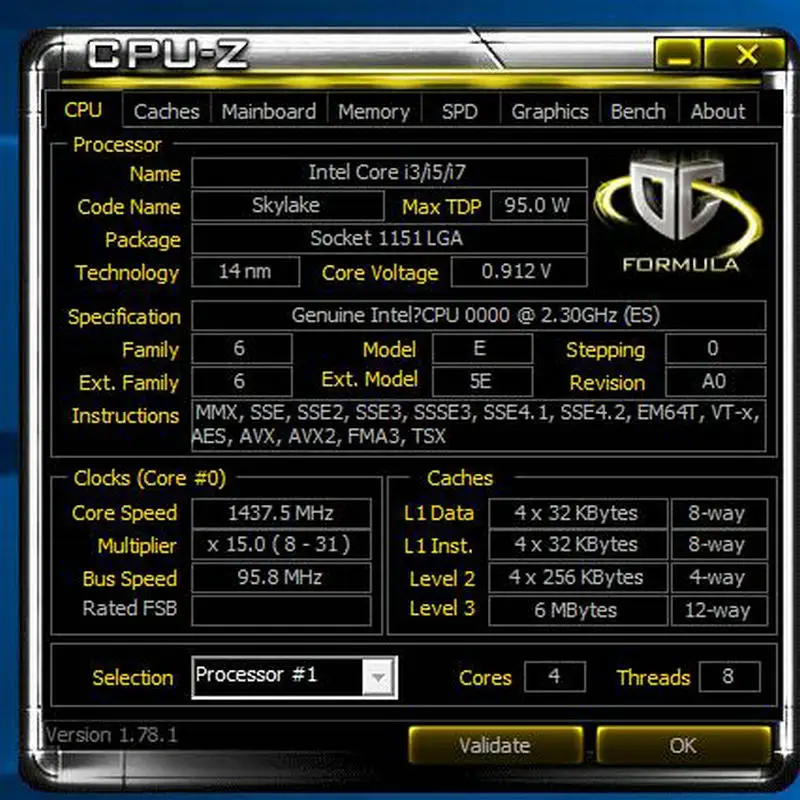Open the About tab

click(x=718, y=111)
